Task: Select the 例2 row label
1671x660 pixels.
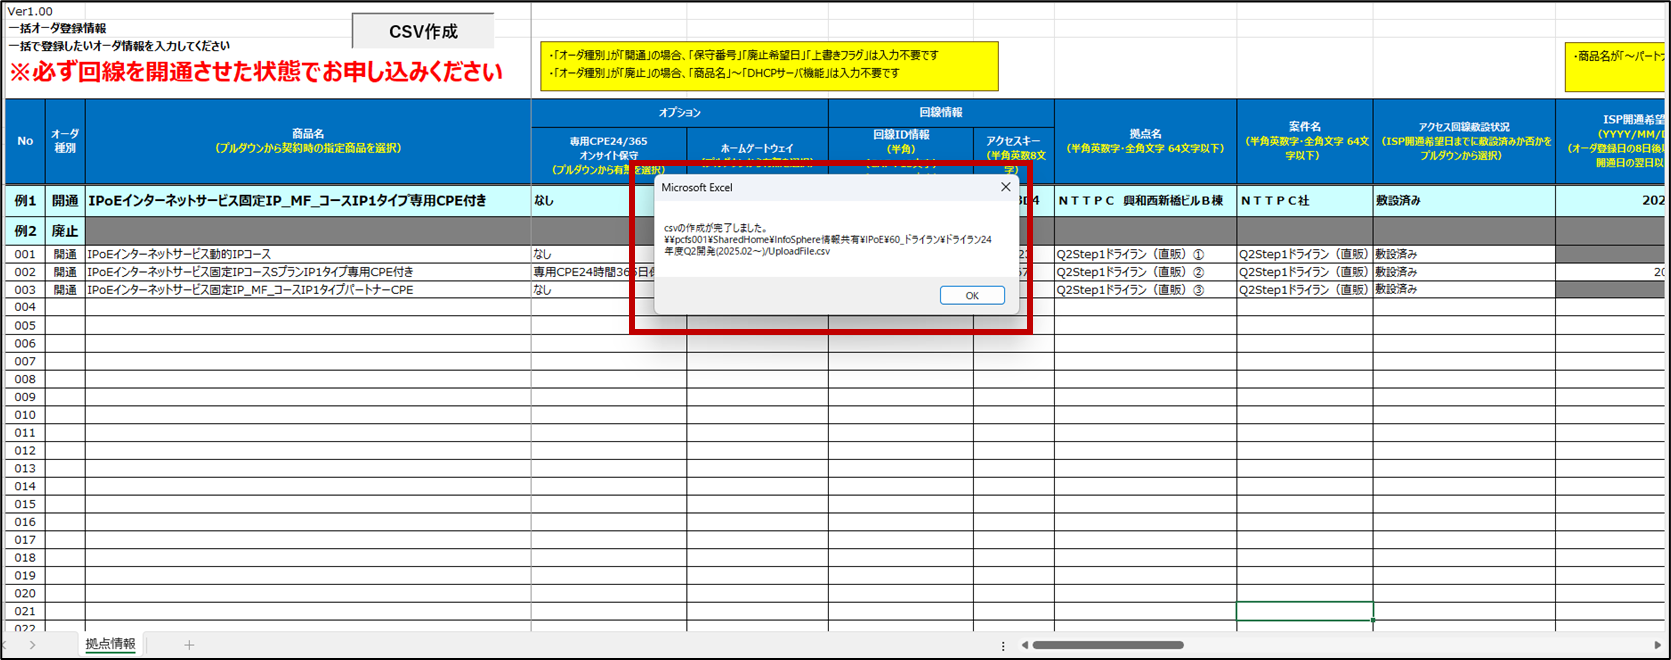Action: (x=25, y=231)
